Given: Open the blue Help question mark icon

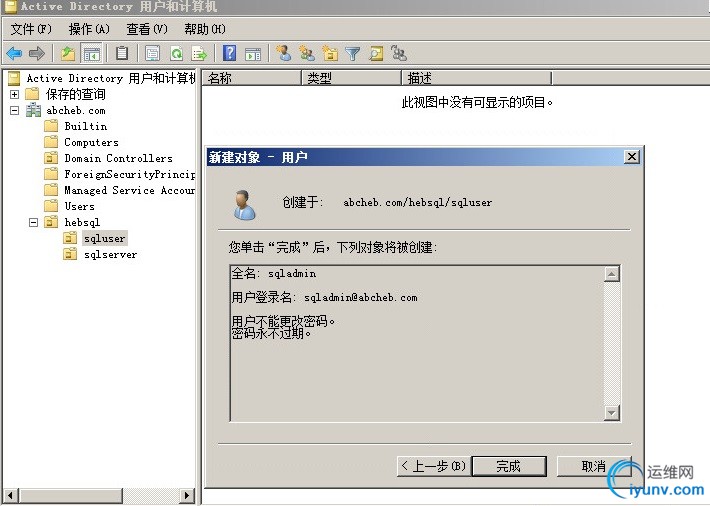Looking at the screenshot, I should 230,53.
